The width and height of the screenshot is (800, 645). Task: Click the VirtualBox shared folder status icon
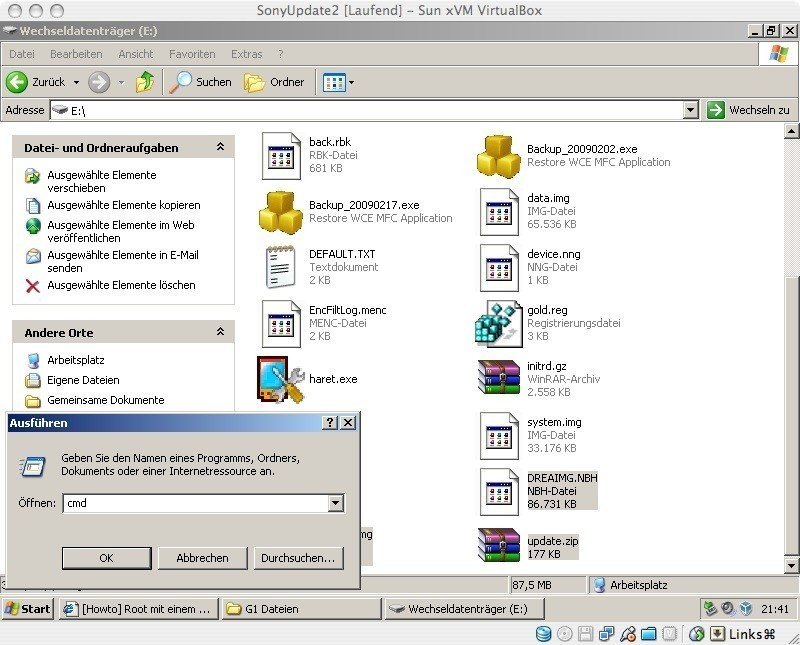click(648, 634)
